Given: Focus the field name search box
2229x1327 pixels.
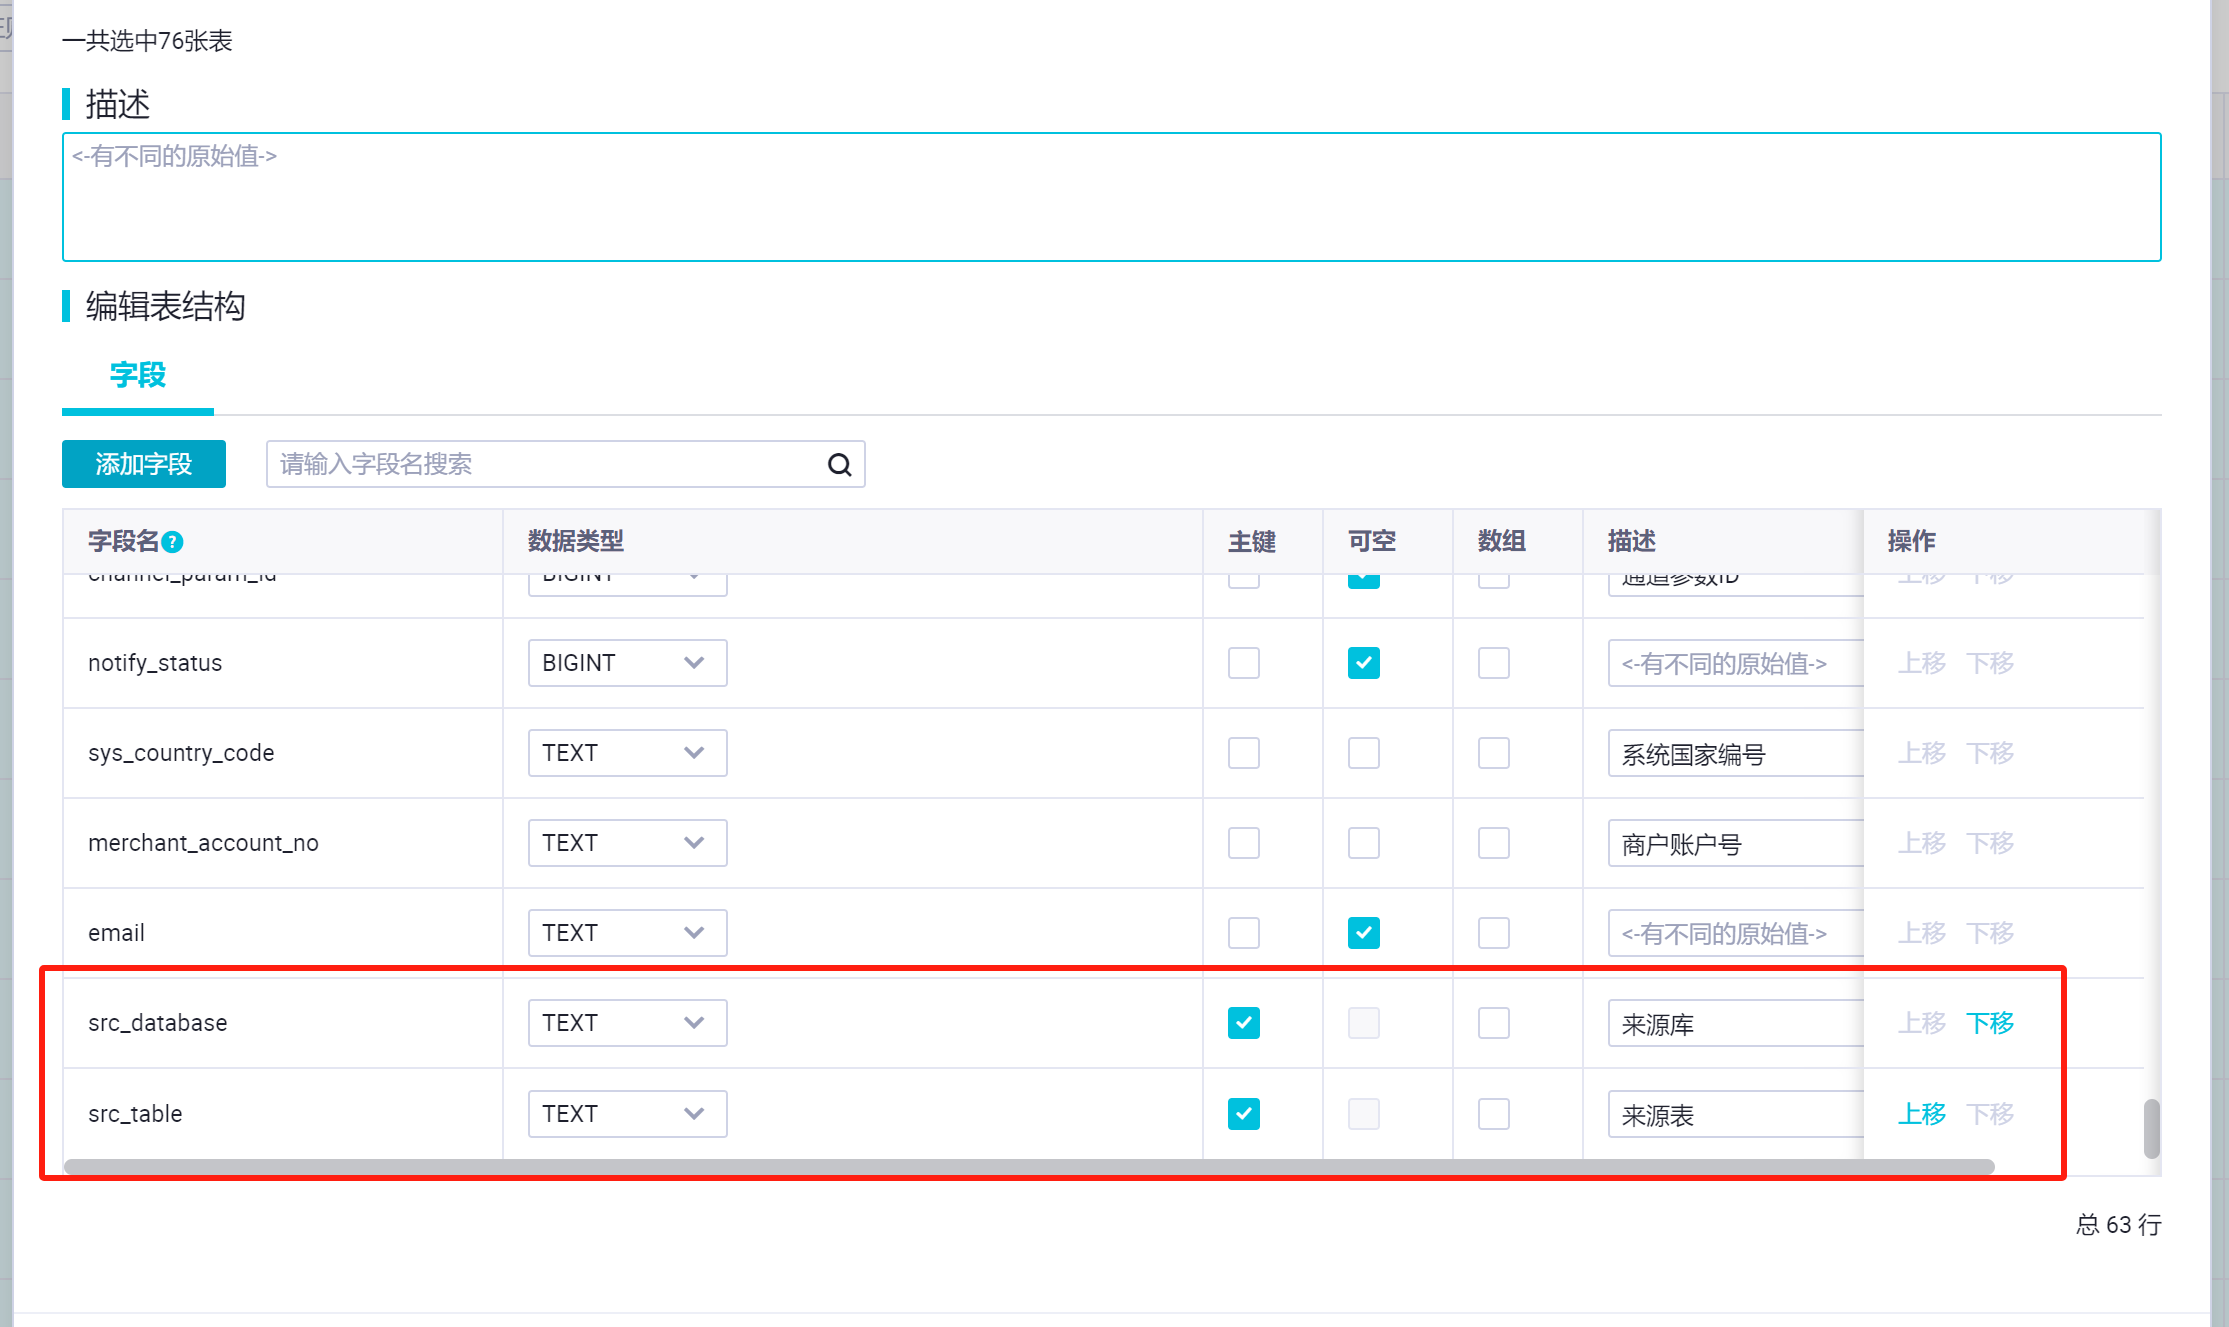Looking at the screenshot, I should tap(565, 464).
